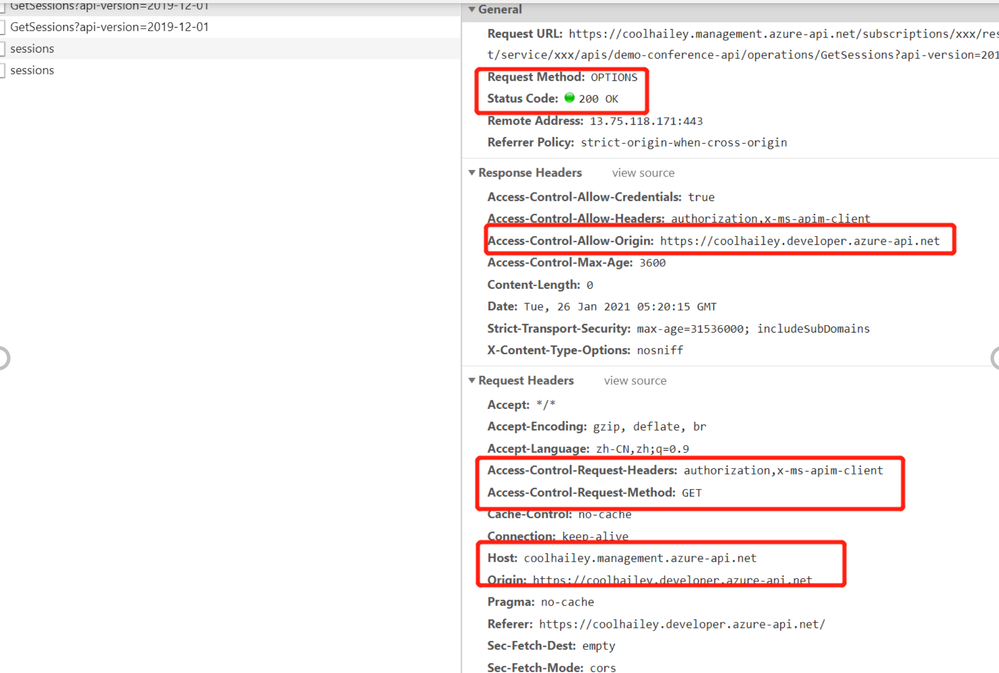The height and width of the screenshot is (673, 999).
Task: Click the Access-Control-Max-Age value 3600
Action: tap(652, 263)
